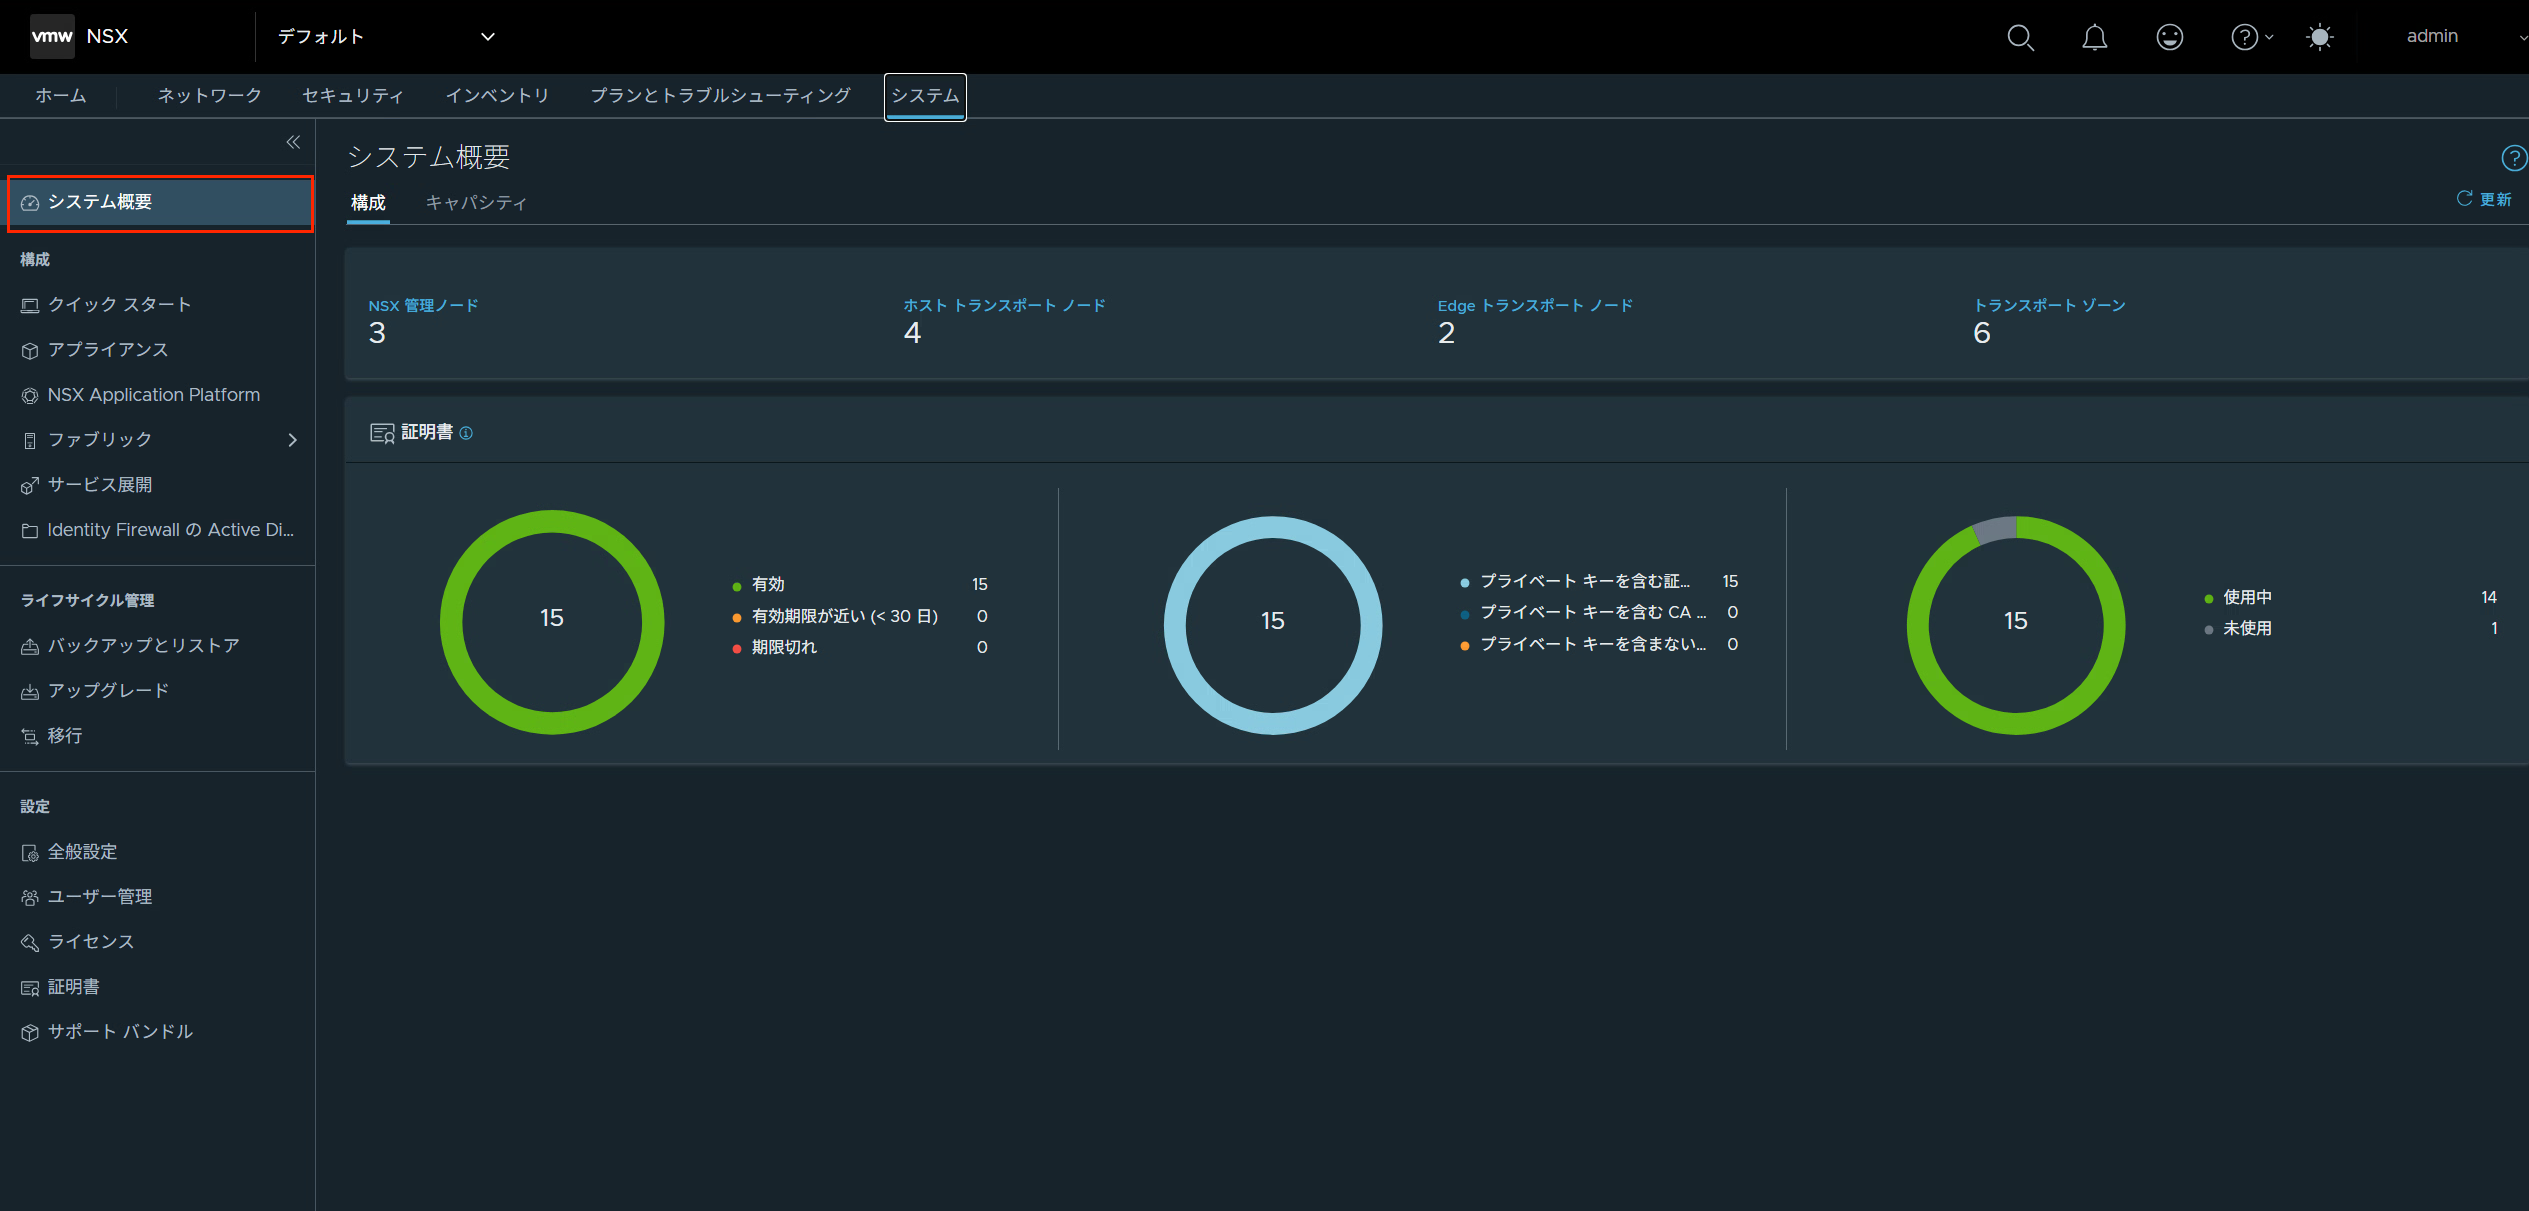Viewport: 2529px width, 1211px height.
Task: Open Identity Firewall の Active Directory entry
Action: (170, 530)
